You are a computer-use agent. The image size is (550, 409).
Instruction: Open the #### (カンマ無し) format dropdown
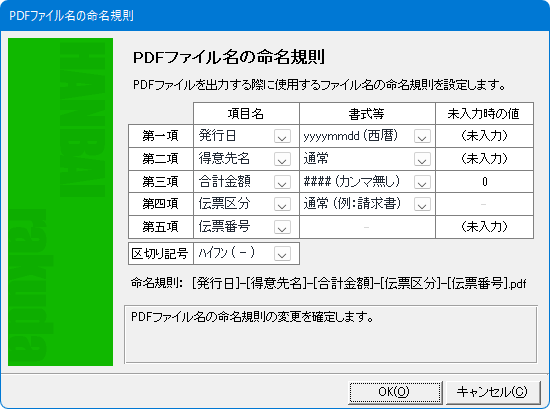coord(422,182)
